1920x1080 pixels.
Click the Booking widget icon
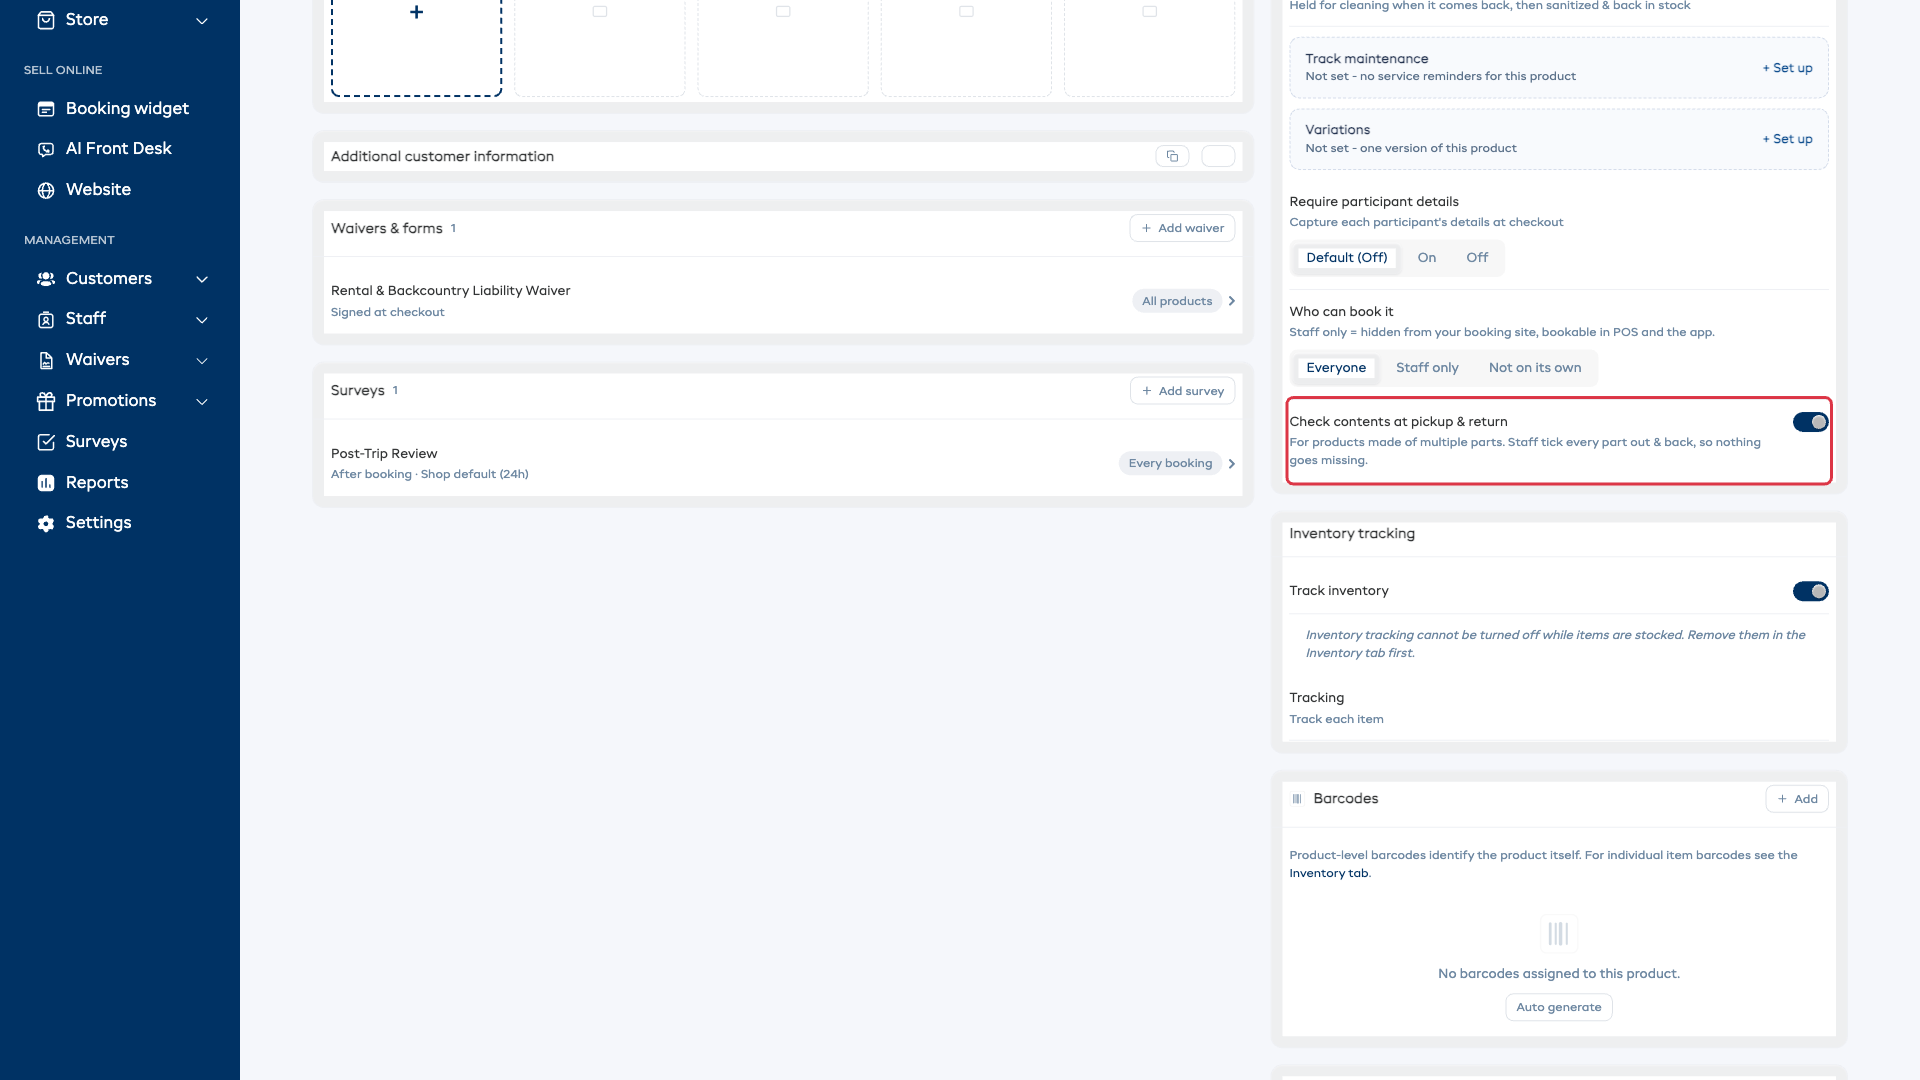pyautogui.click(x=46, y=109)
